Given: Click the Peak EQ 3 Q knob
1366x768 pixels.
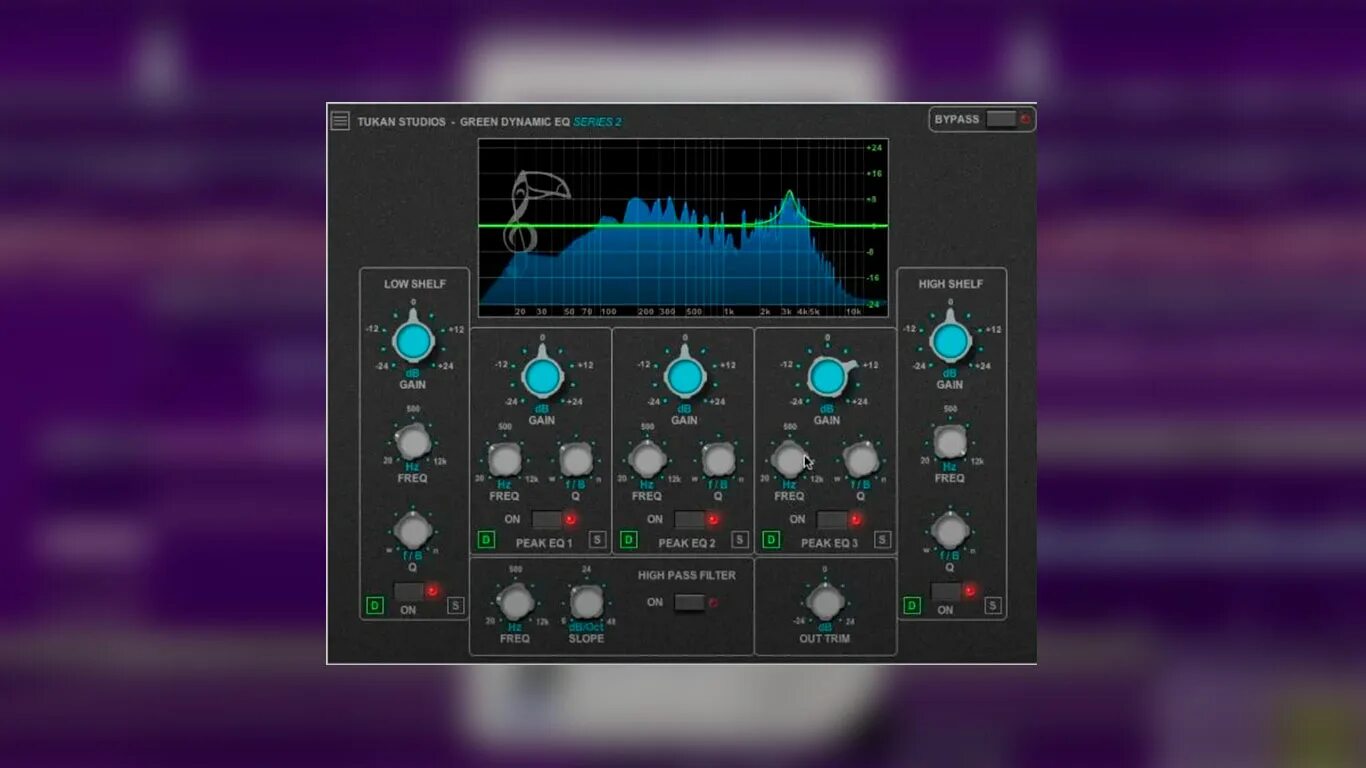Looking at the screenshot, I should point(861,460).
